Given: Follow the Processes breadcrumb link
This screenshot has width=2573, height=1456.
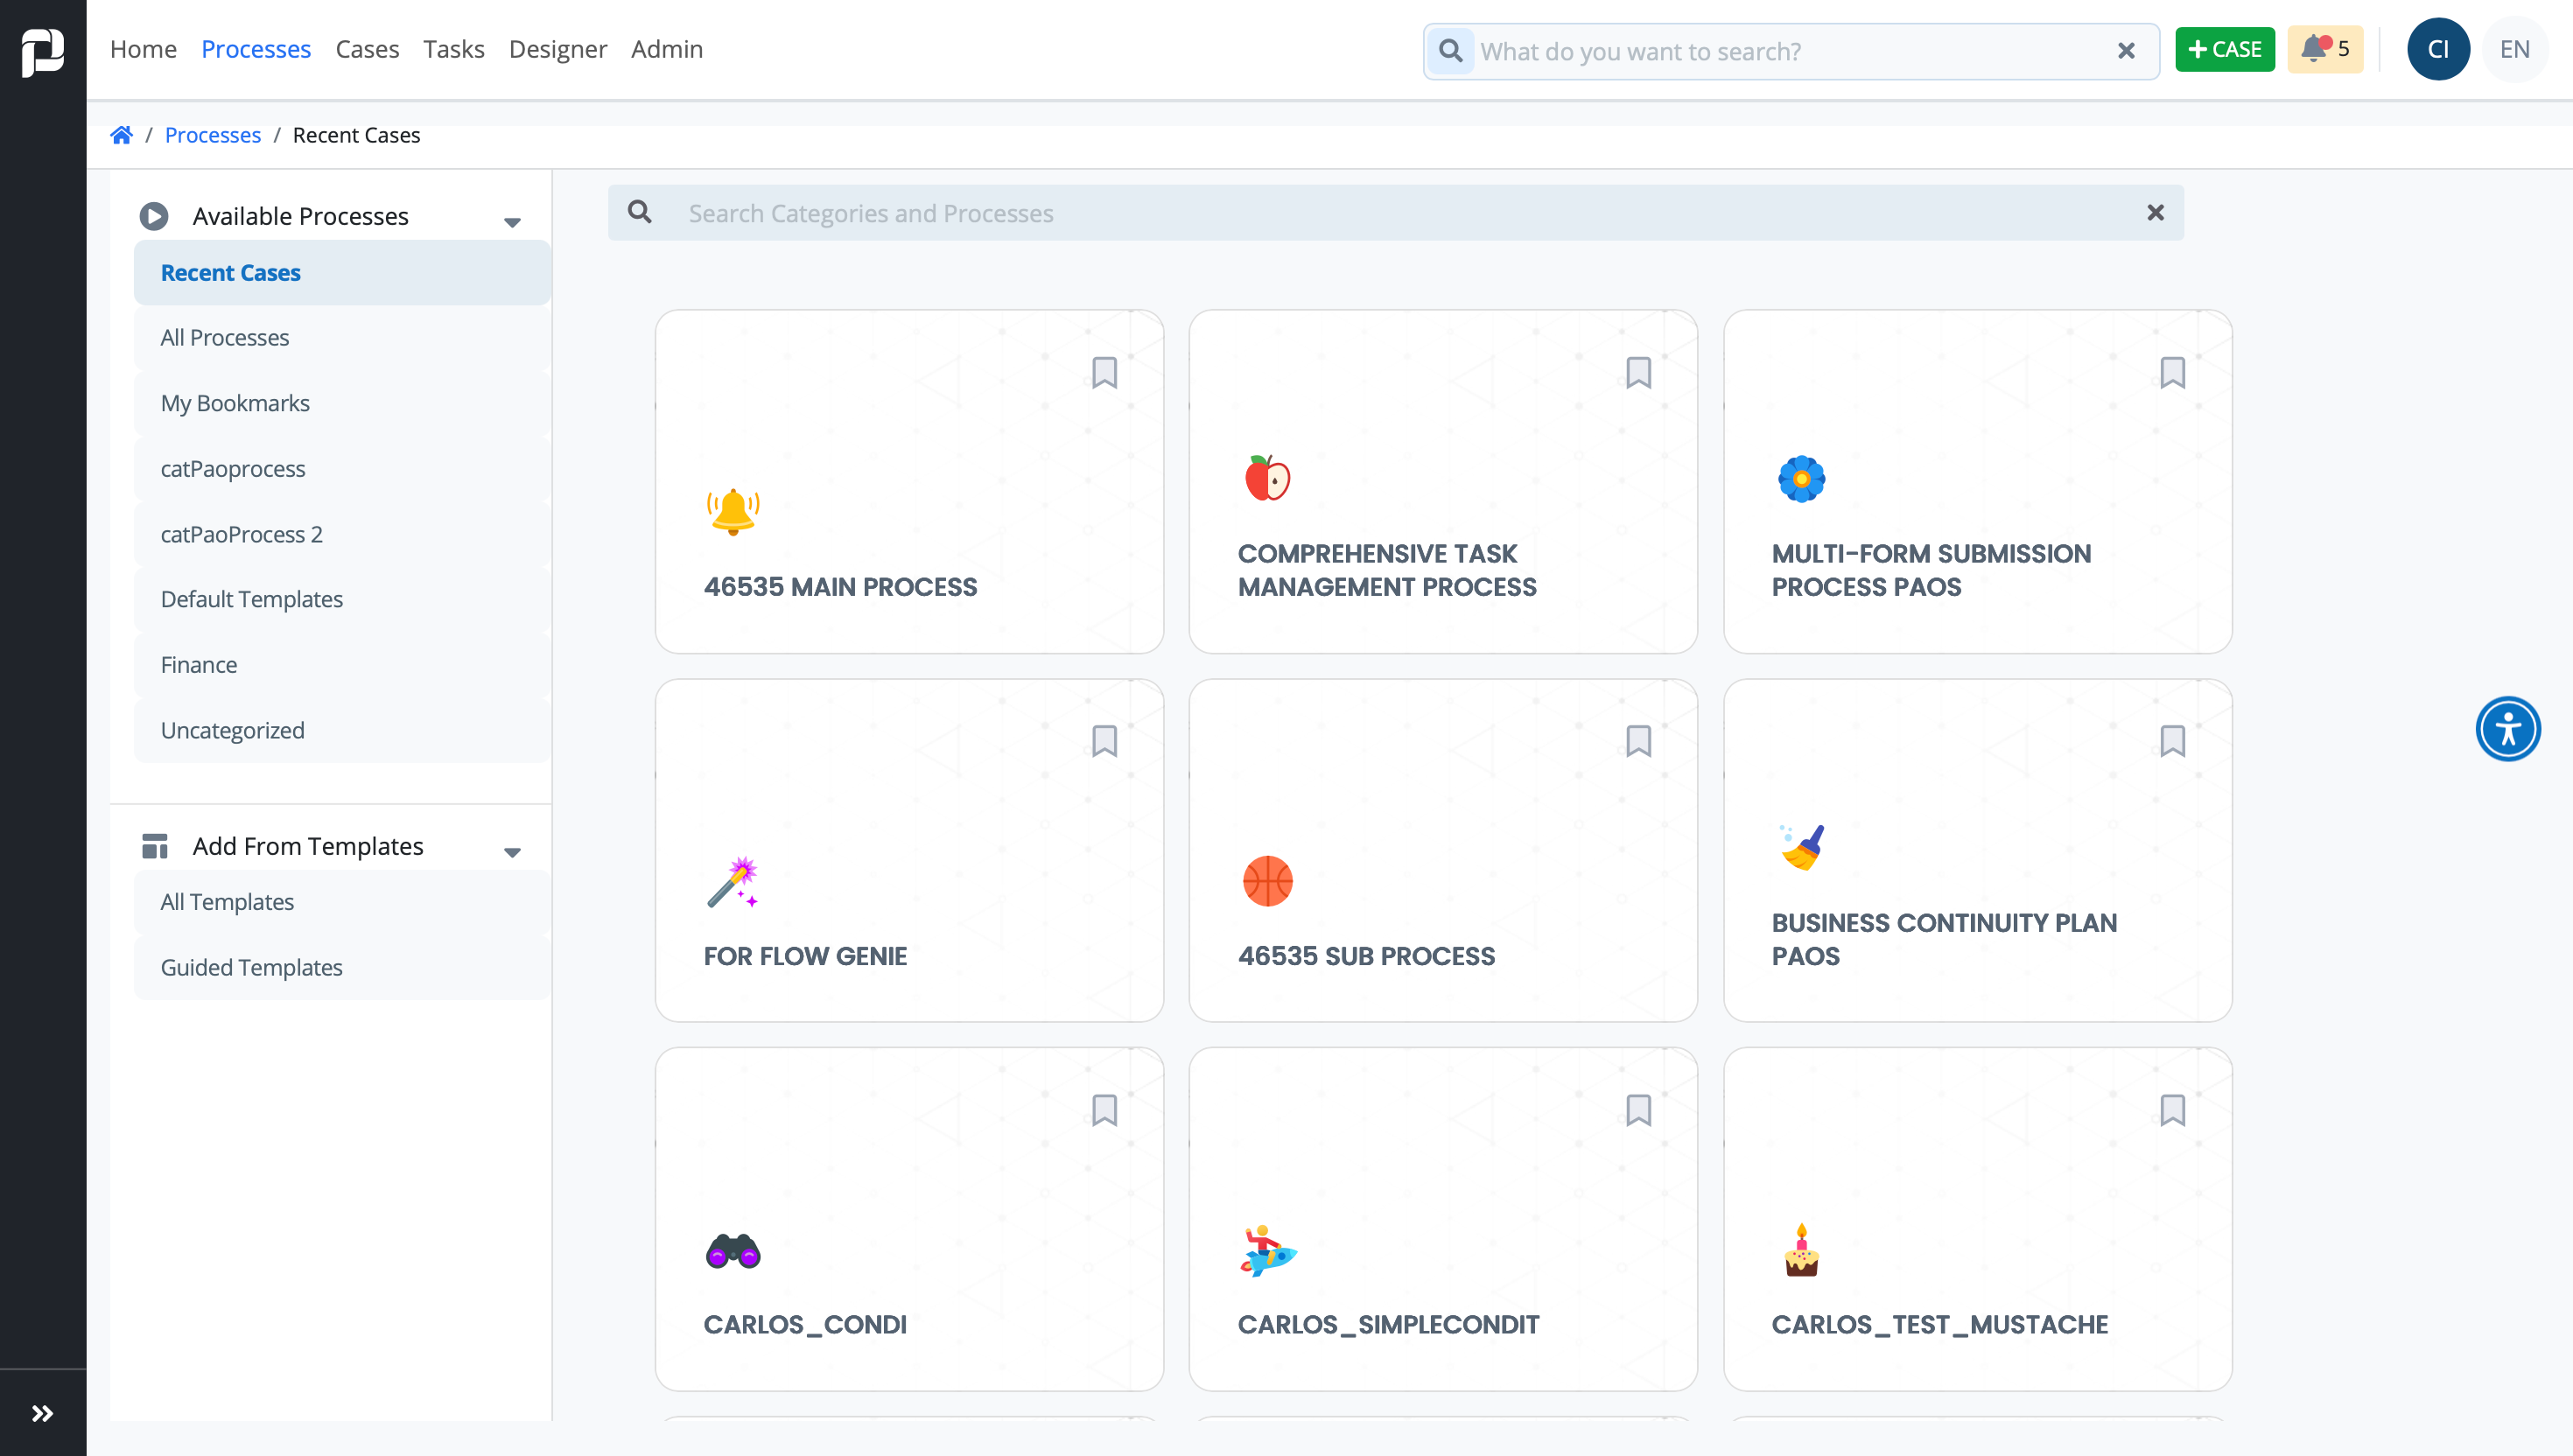Looking at the screenshot, I should click(x=212, y=135).
